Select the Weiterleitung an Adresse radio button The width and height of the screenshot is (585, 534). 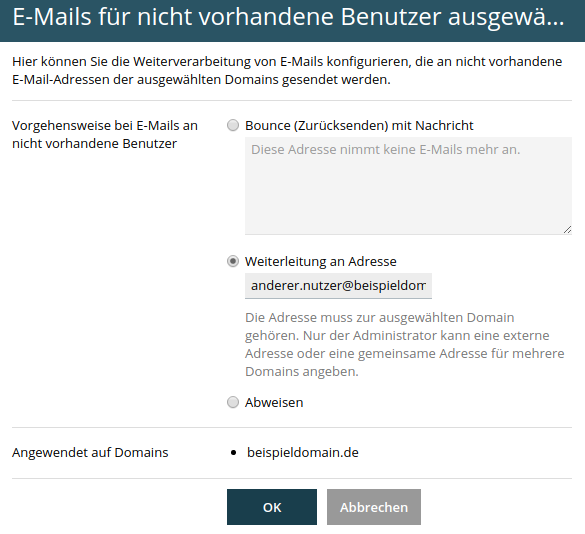click(x=233, y=261)
